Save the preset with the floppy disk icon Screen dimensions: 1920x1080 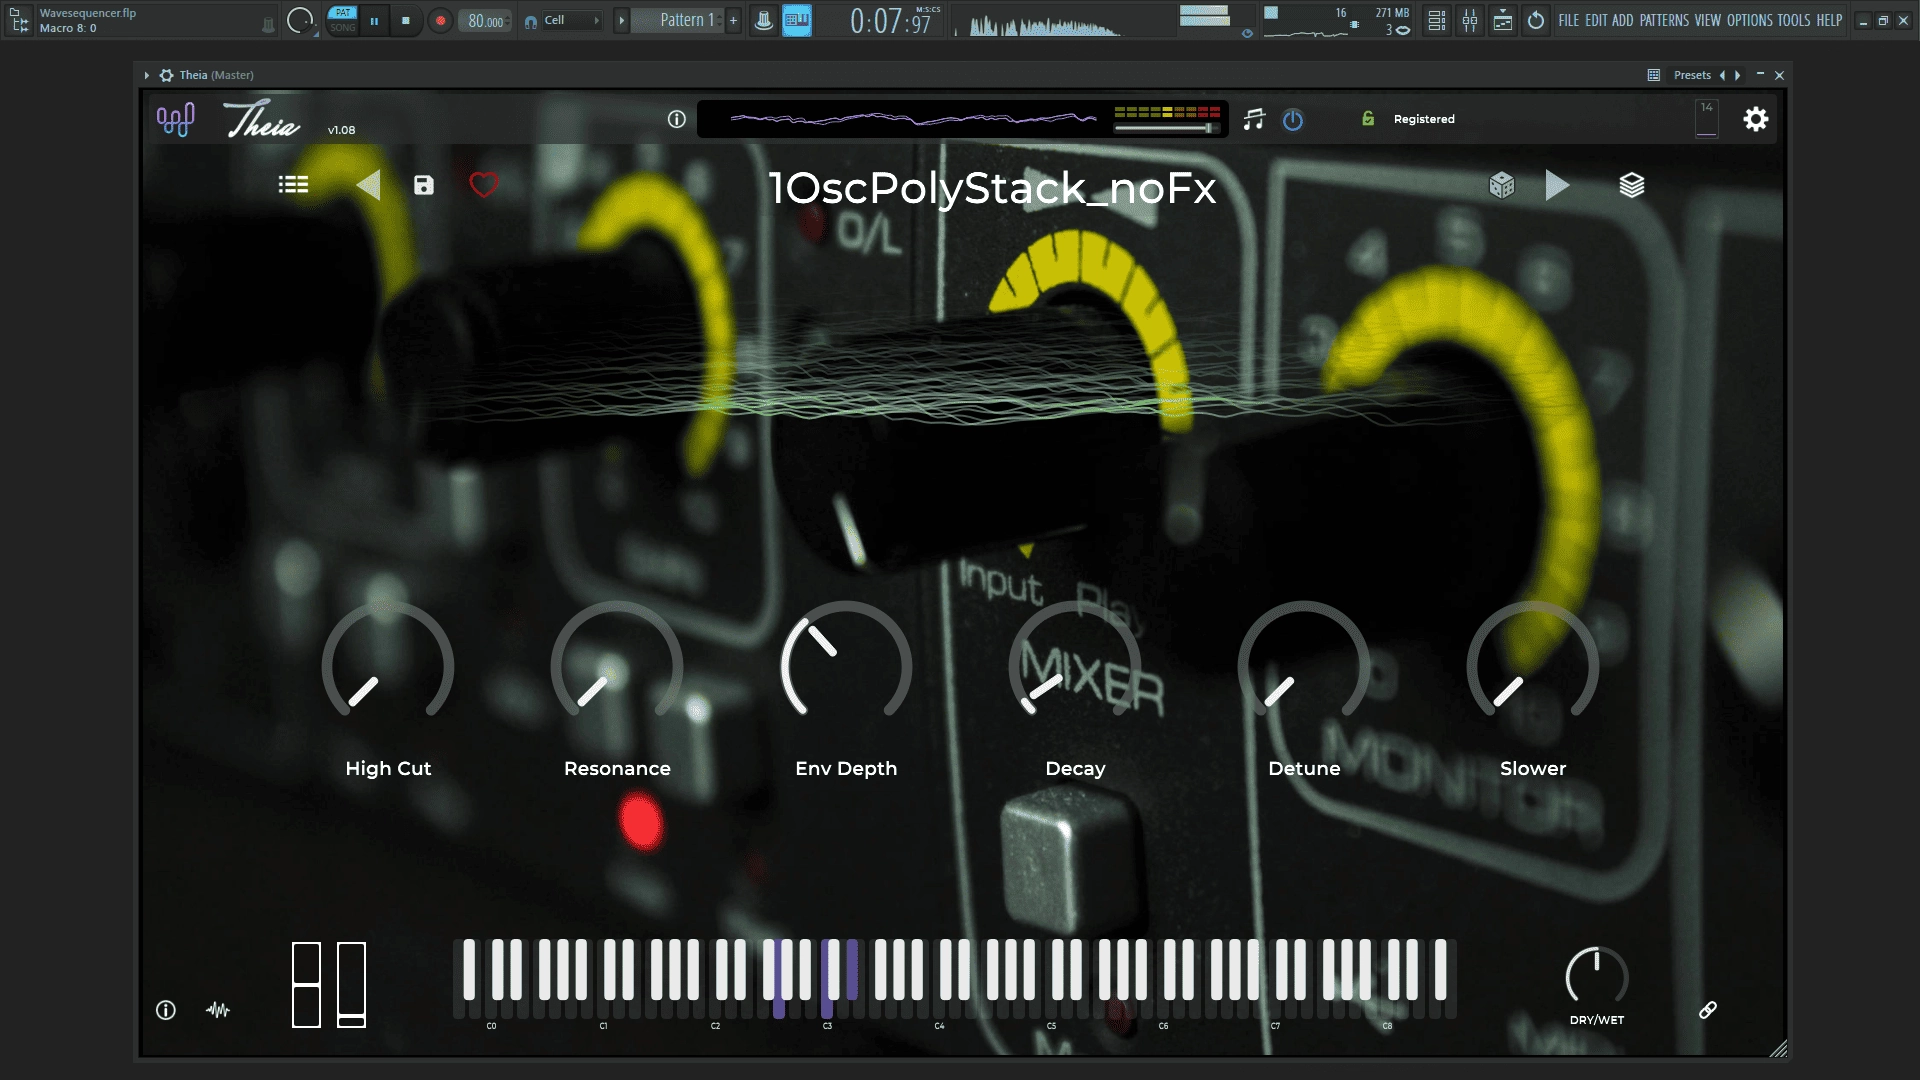pos(424,185)
